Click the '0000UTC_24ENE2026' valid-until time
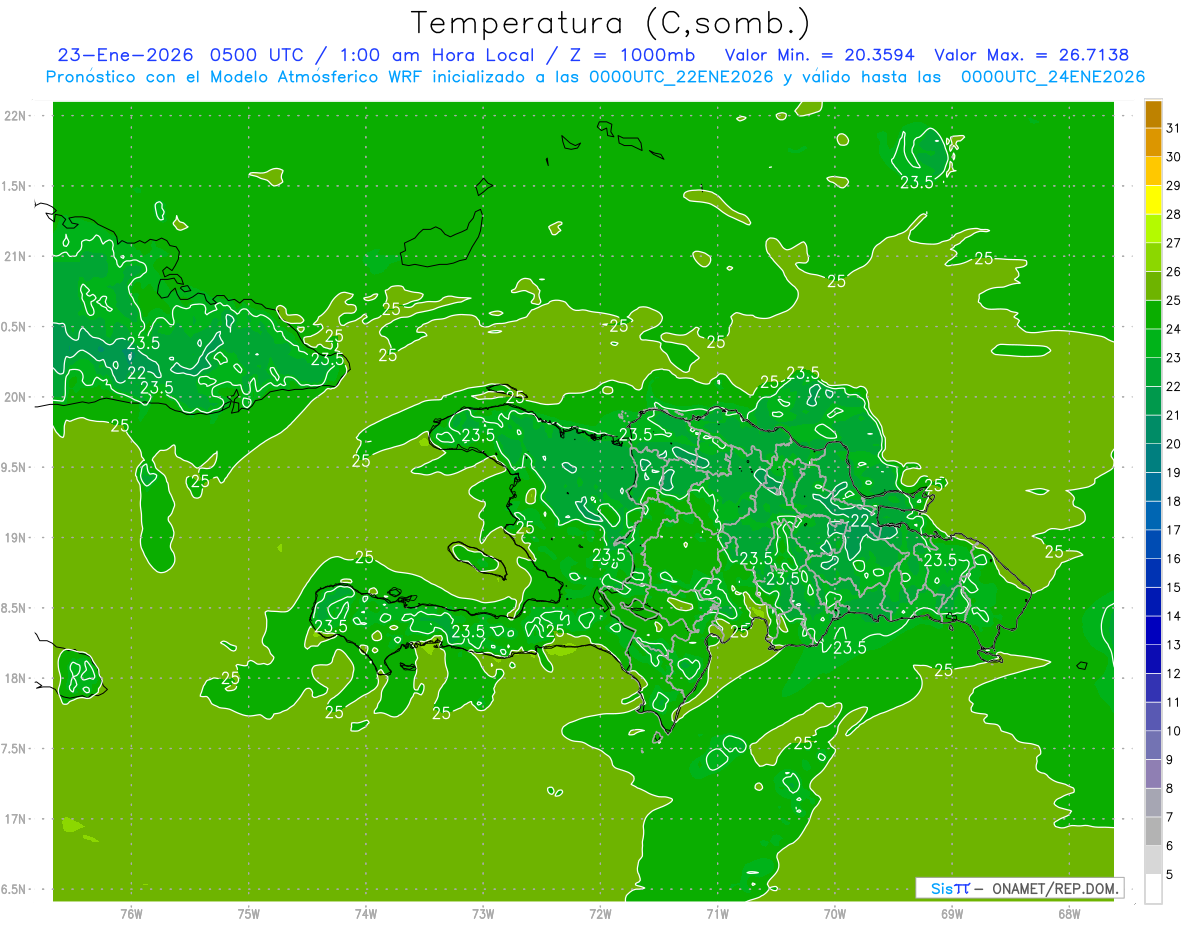Viewport: 1200px width, 927px height. point(1053,77)
